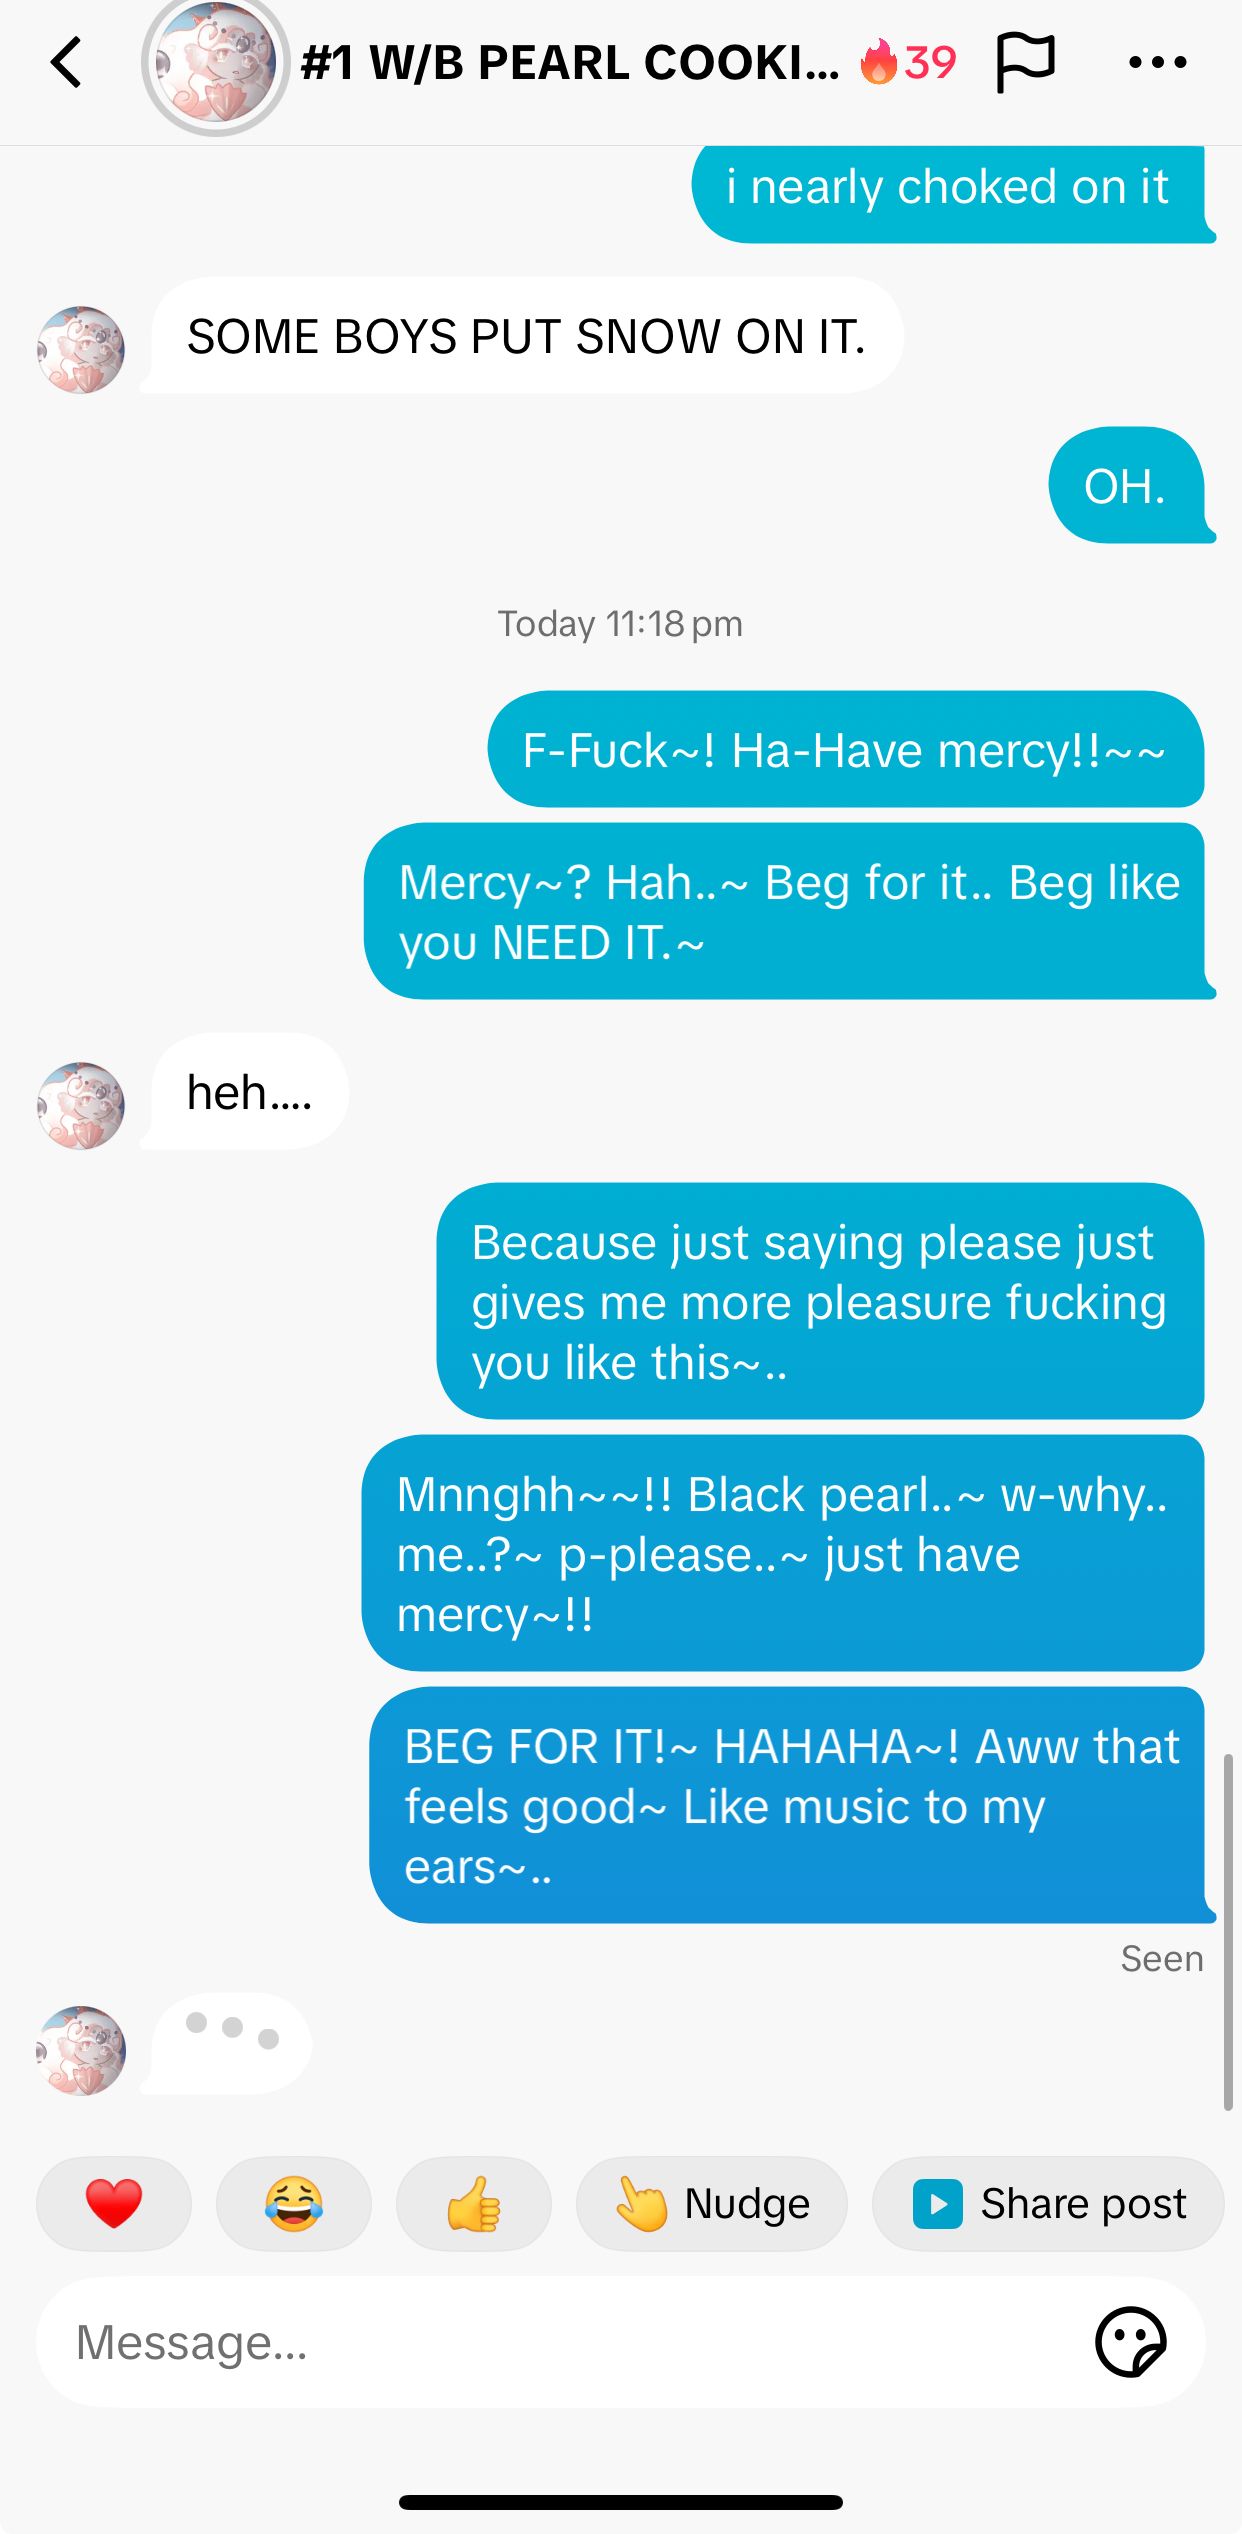
Task: Tap the Share post button
Action: (1048, 2203)
